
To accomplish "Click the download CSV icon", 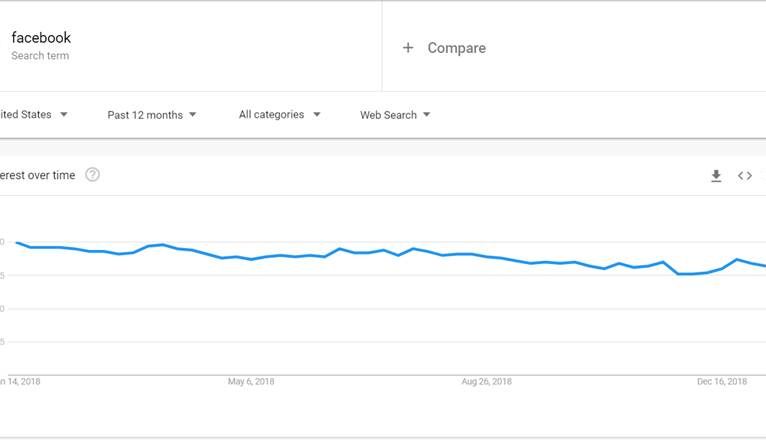I will (716, 176).
